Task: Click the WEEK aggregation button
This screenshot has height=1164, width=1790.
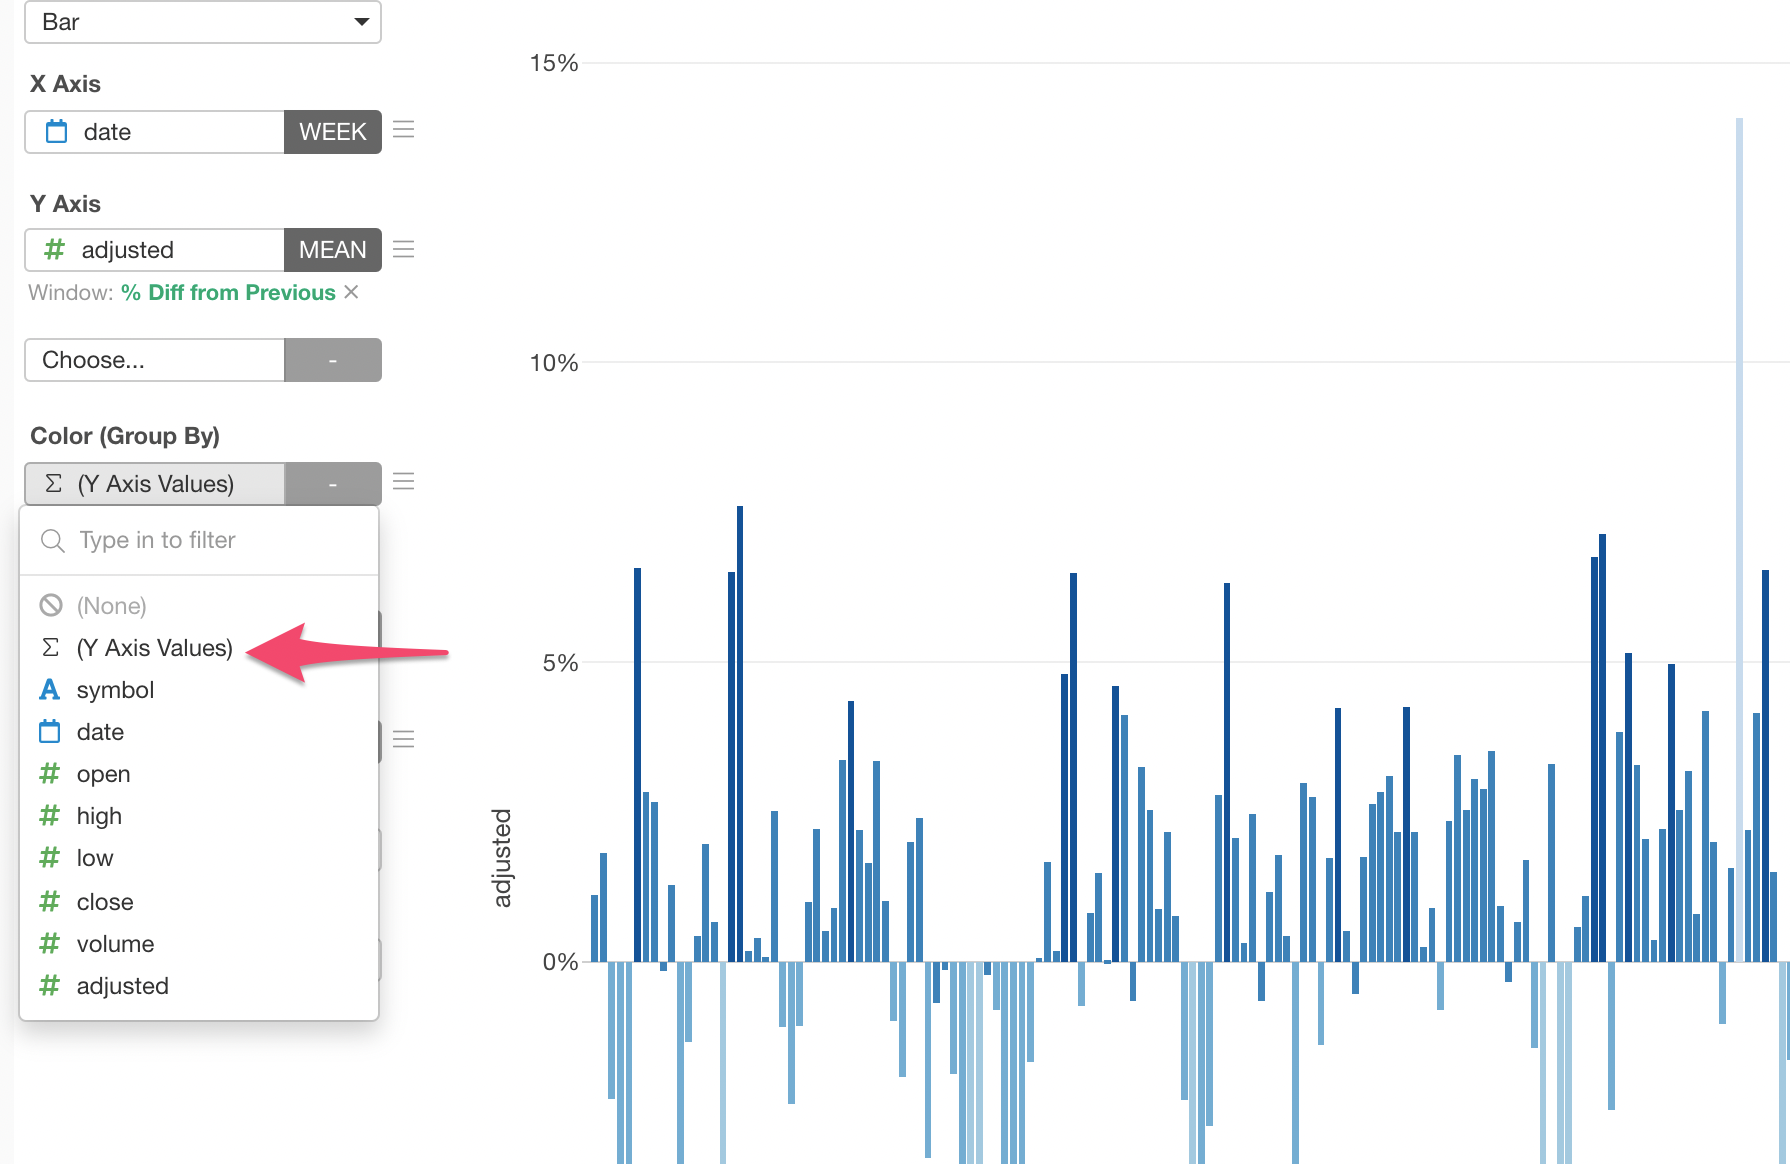Action: click(x=332, y=132)
